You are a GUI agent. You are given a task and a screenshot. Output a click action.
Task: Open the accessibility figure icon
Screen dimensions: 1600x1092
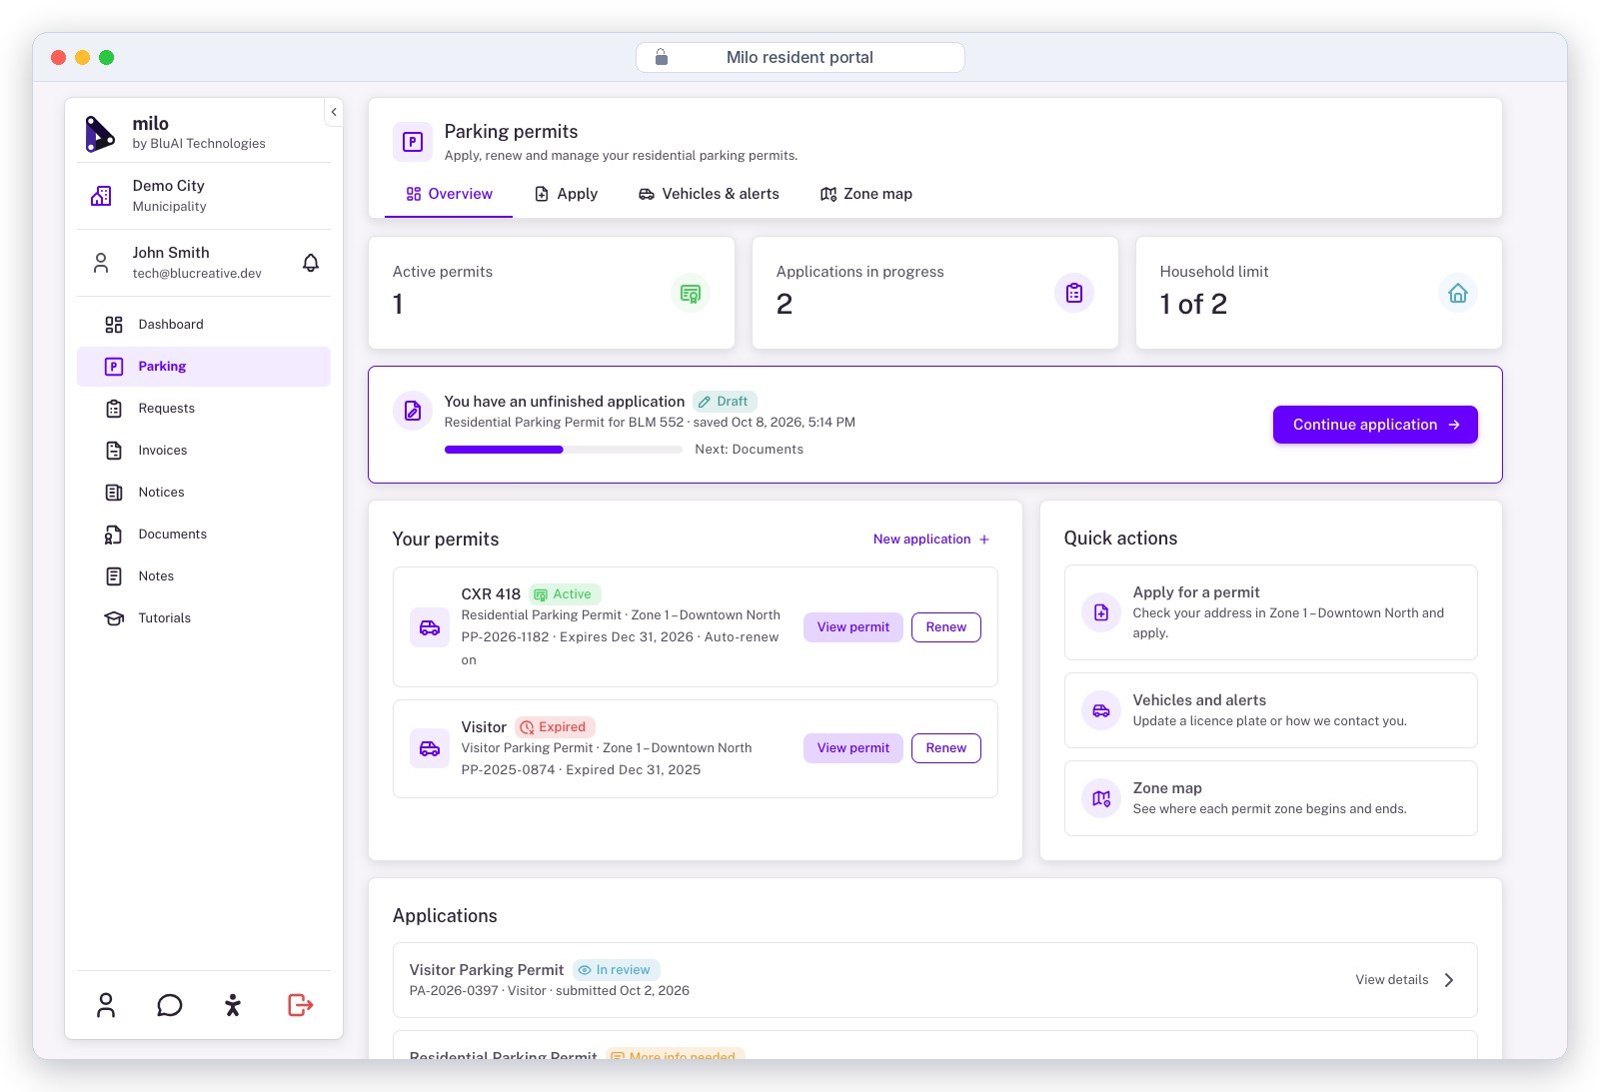[233, 1005]
